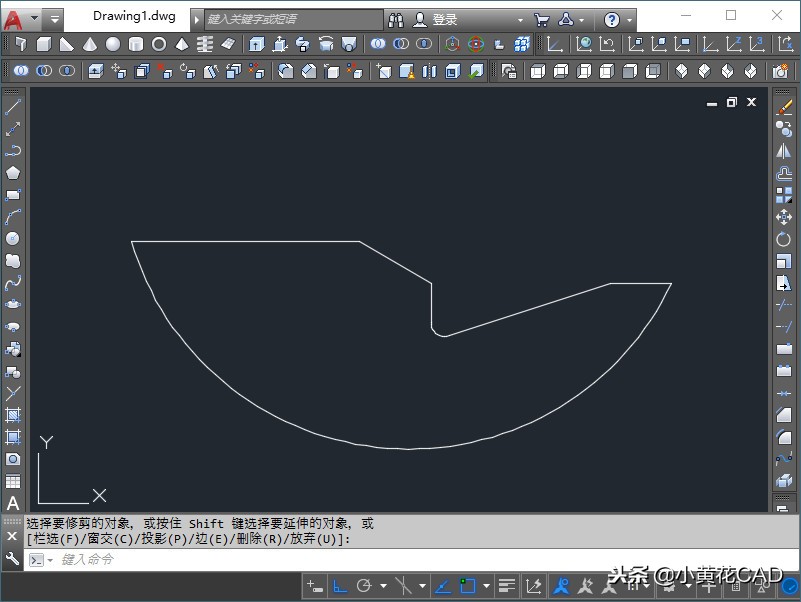Pick the Table tool in left toolbar
Image resolution: width=801 pixels, height=602 pixels.
13,481
